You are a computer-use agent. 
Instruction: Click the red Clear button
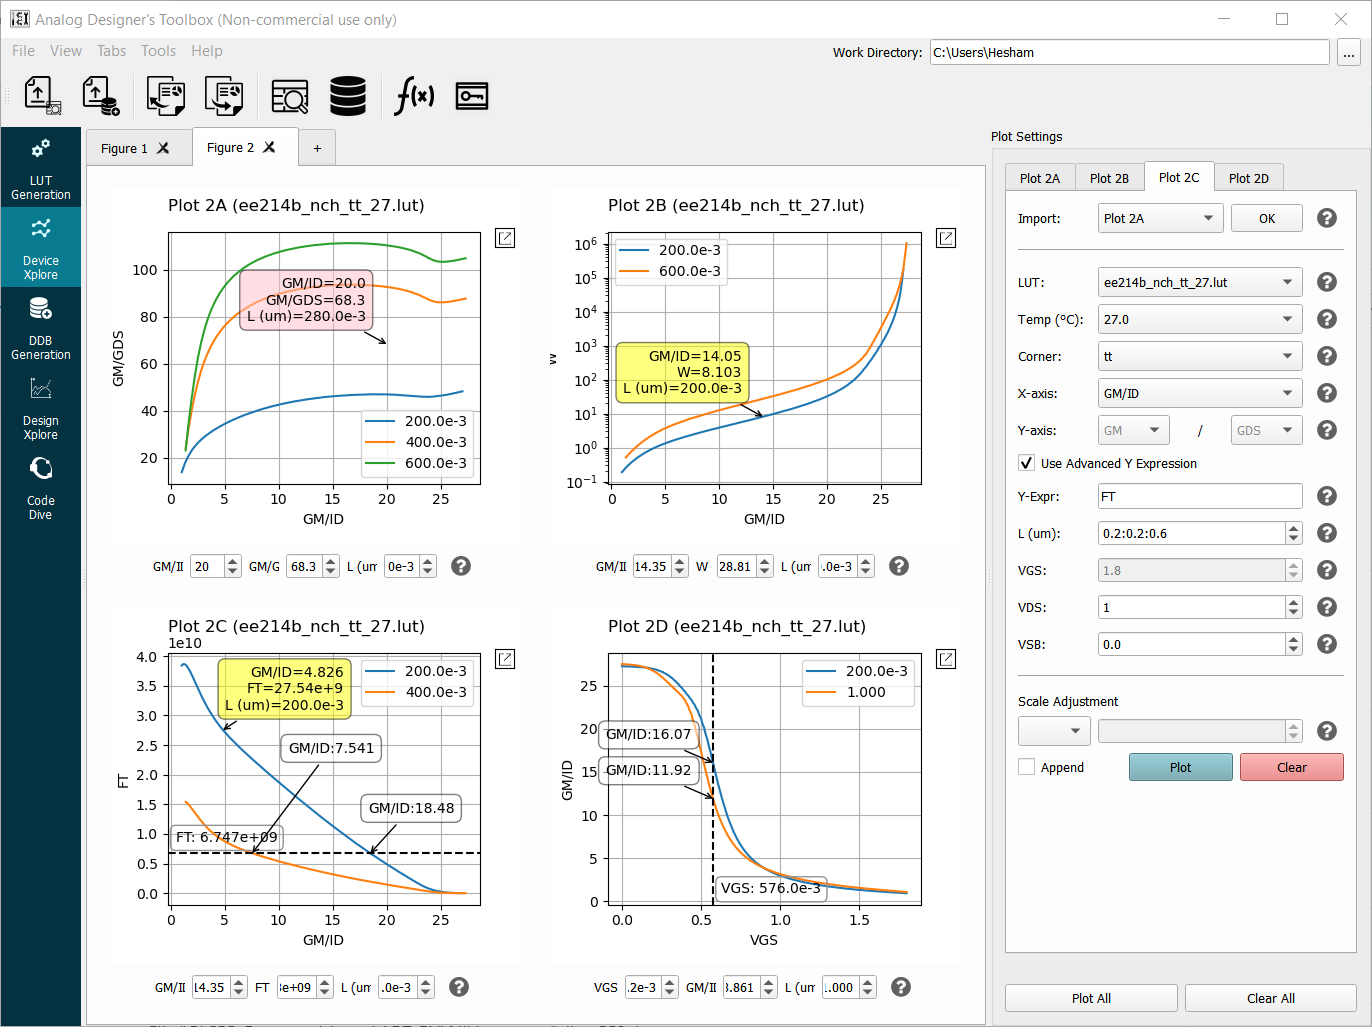pos(1292,767)
